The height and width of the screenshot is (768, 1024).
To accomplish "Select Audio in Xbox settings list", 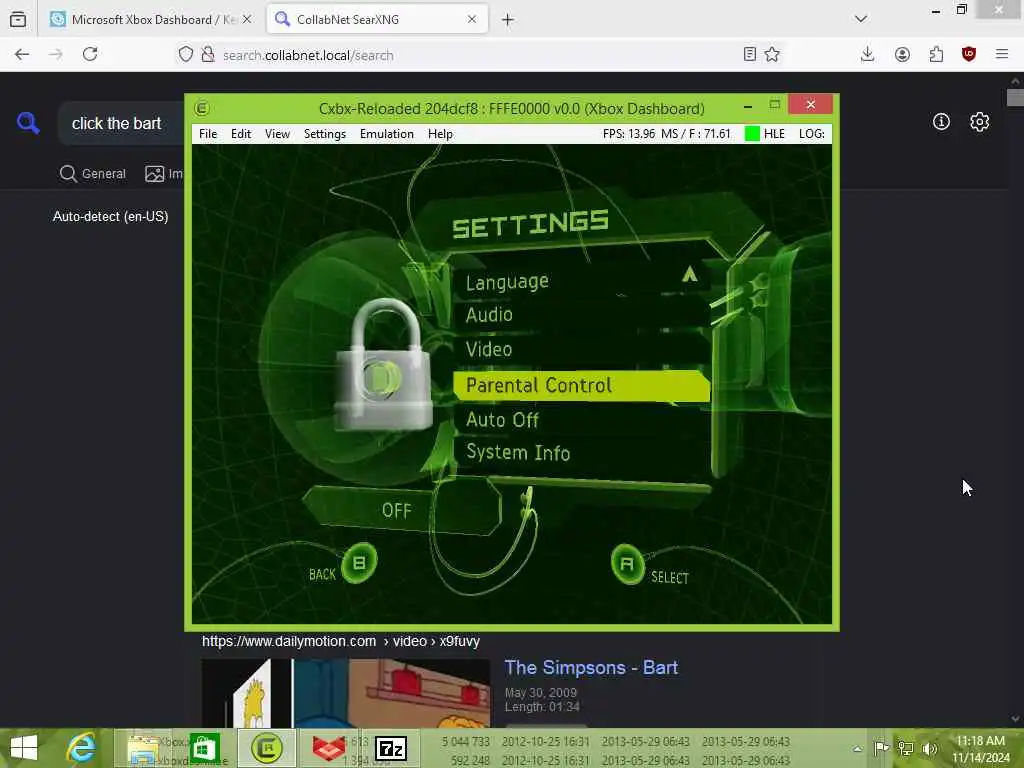I will (x=489, y=315).
